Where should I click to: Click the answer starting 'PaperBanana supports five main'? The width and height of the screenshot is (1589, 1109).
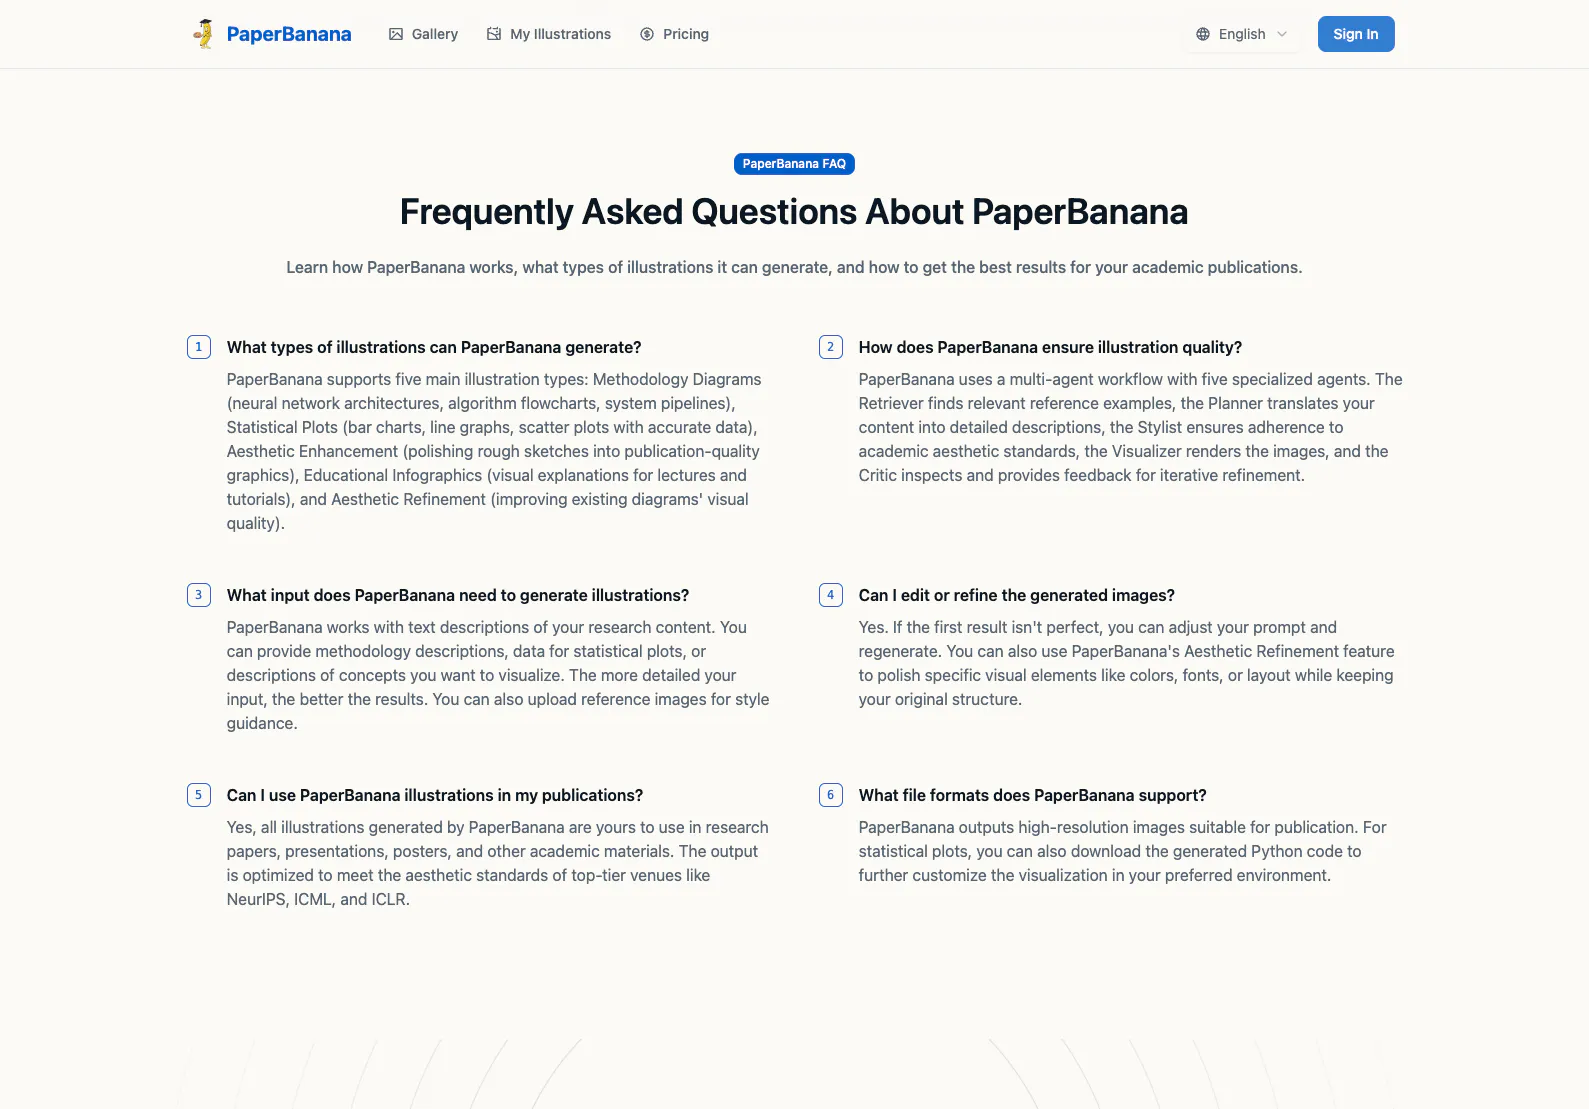coord(496,451)
